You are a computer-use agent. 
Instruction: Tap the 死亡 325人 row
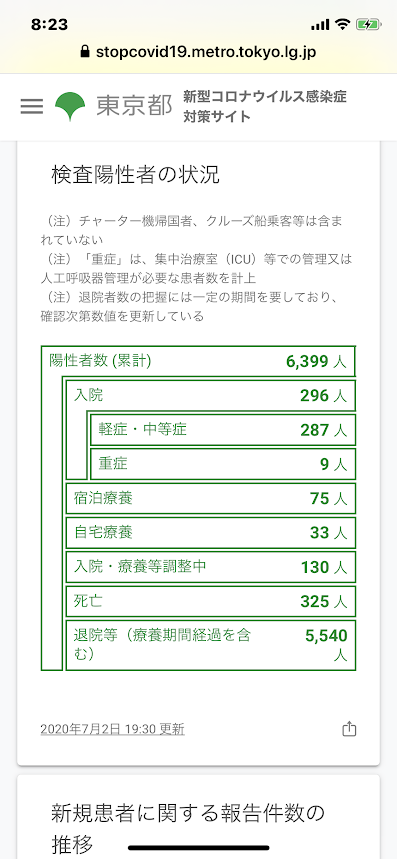(x=211, y=601)
